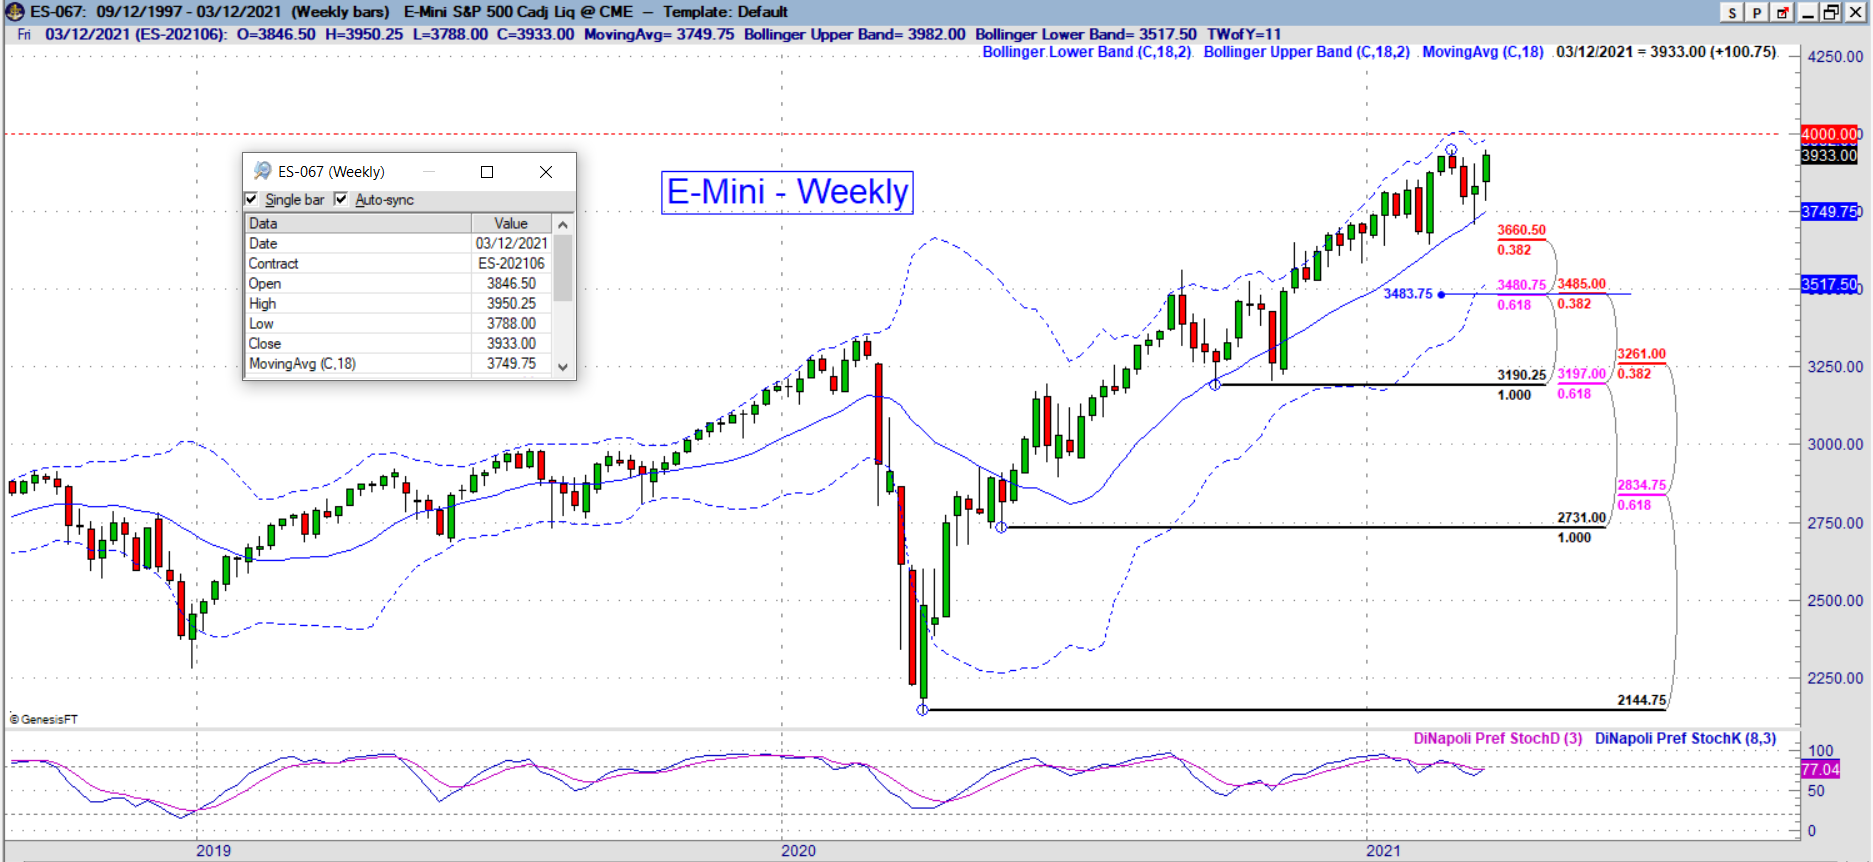Click the 2020 label on time axis

tap(798, 851)
